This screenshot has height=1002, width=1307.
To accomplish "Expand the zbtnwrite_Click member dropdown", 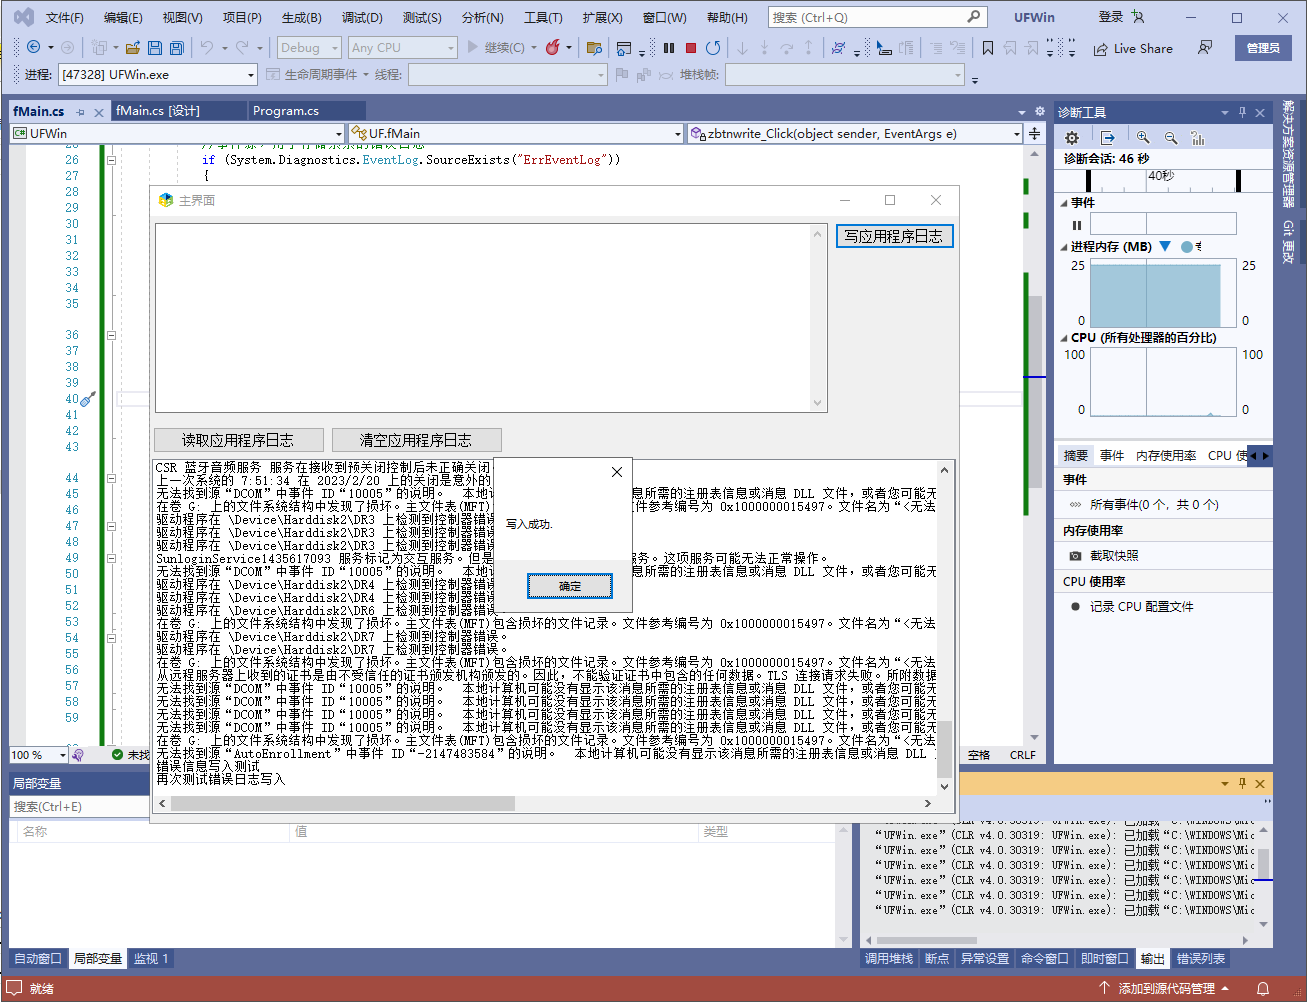I will click(x=1016, y=134).
